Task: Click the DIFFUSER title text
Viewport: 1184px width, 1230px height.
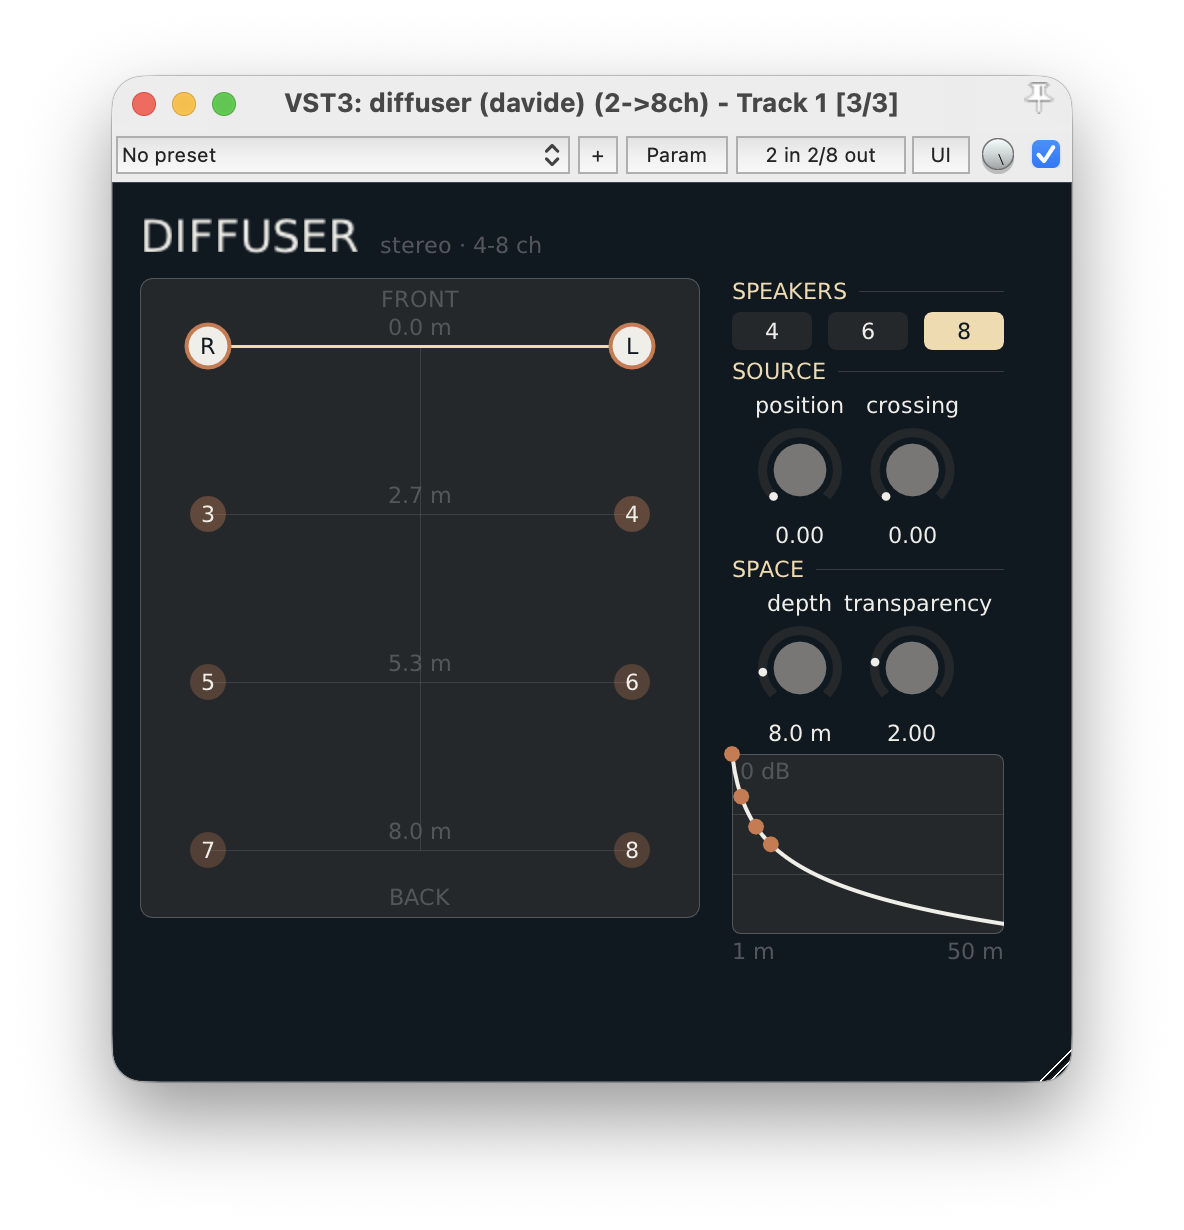Action: (x=250, y=237)
